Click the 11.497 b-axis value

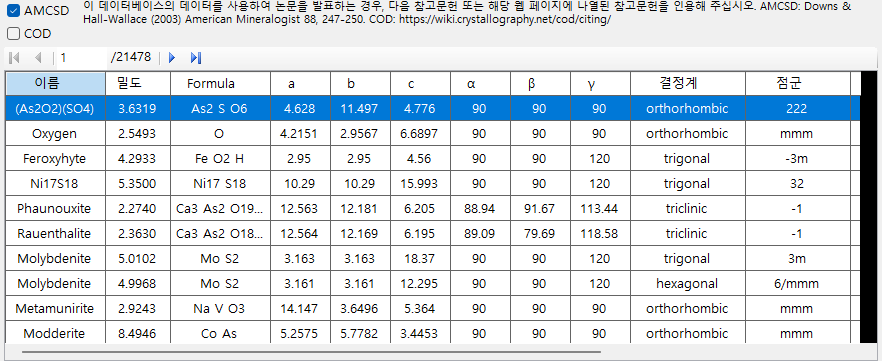click(361, 109)
